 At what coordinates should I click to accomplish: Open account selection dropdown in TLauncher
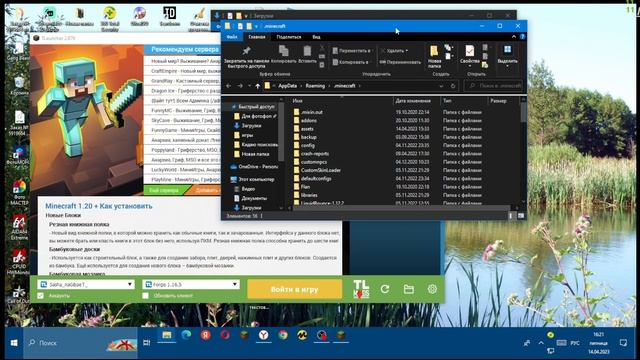coord(86,284)
